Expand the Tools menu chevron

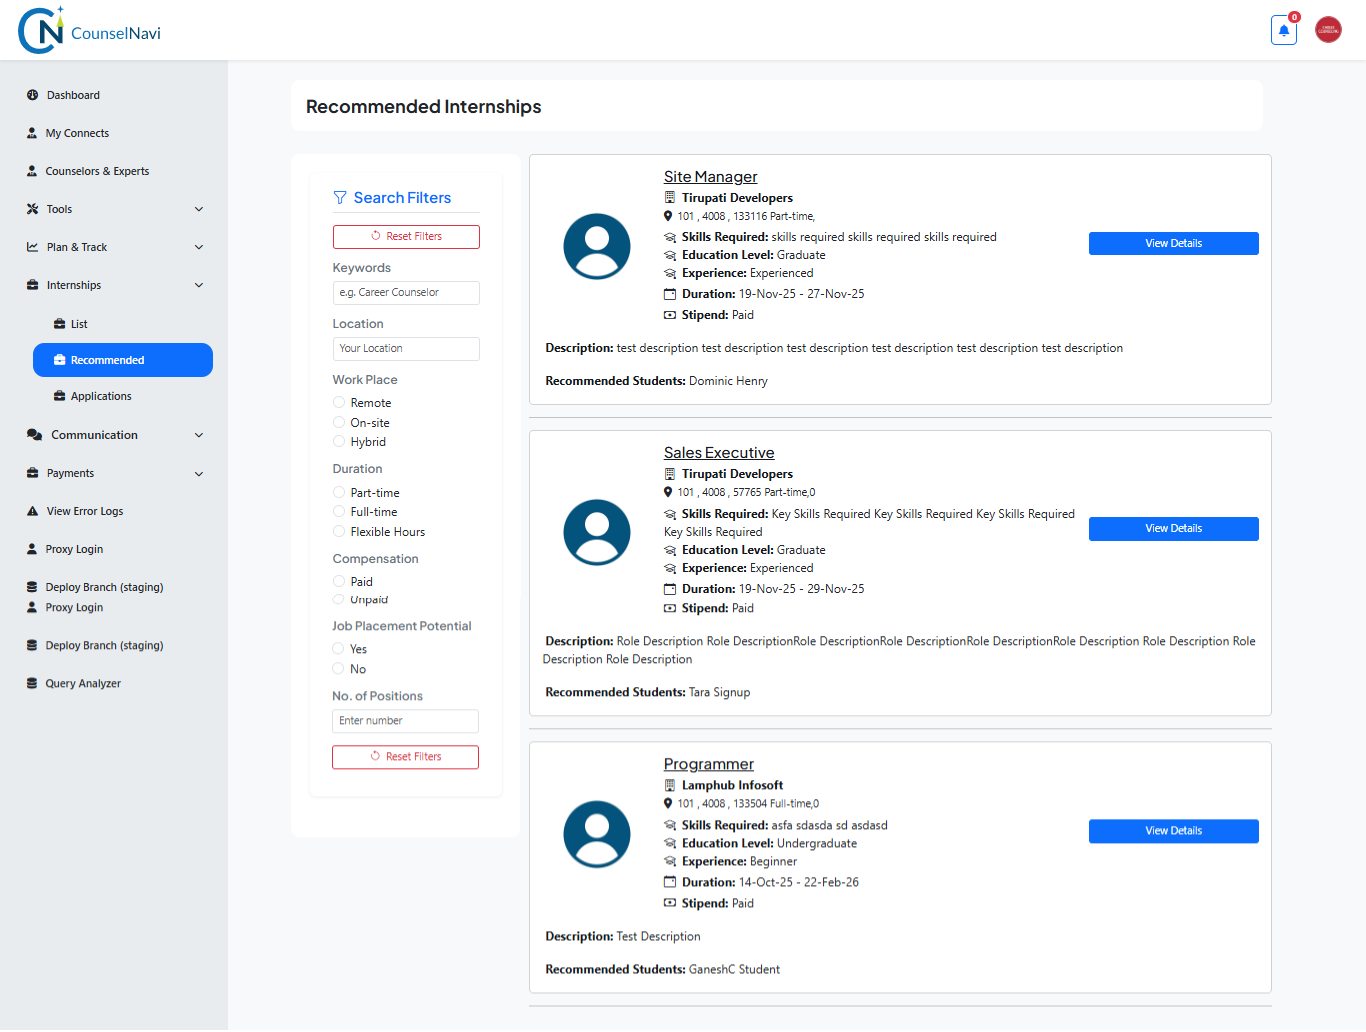coord(199,209)
